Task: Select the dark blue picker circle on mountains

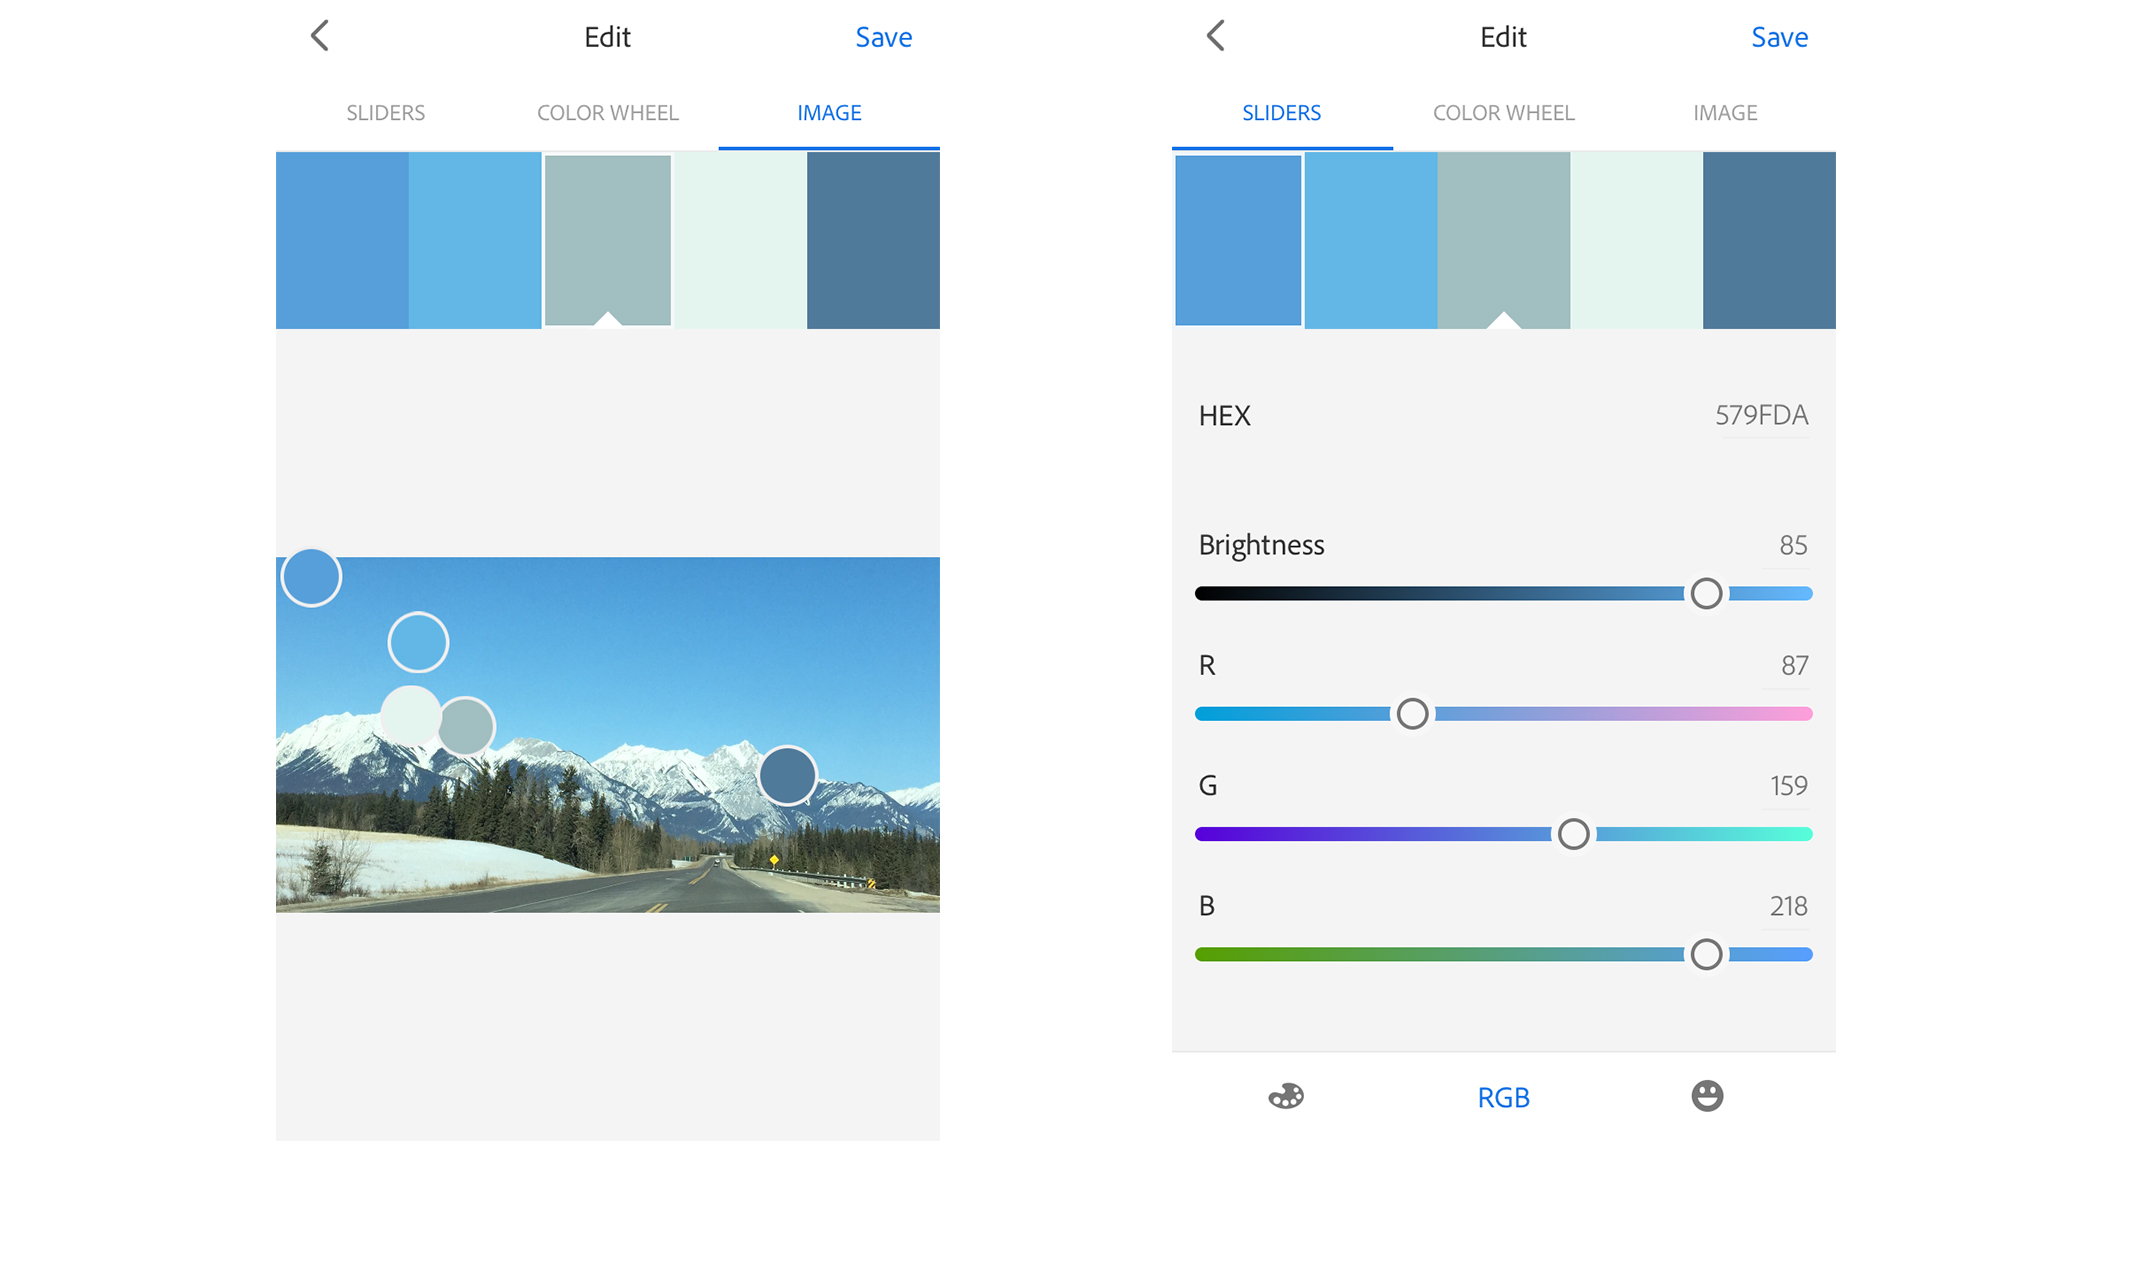Action: click(787, 775)
